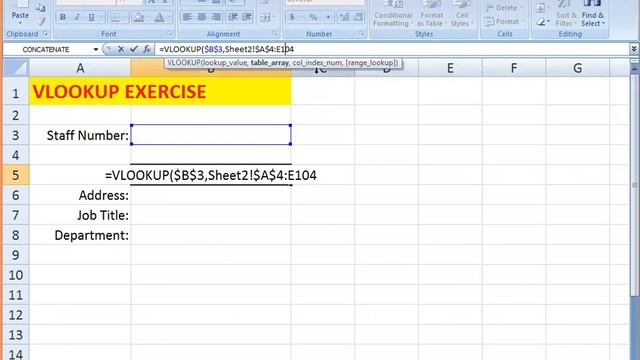Open the Name Box dropdown arrow
The height and width of the screenshot is (360, 640).
96,49
